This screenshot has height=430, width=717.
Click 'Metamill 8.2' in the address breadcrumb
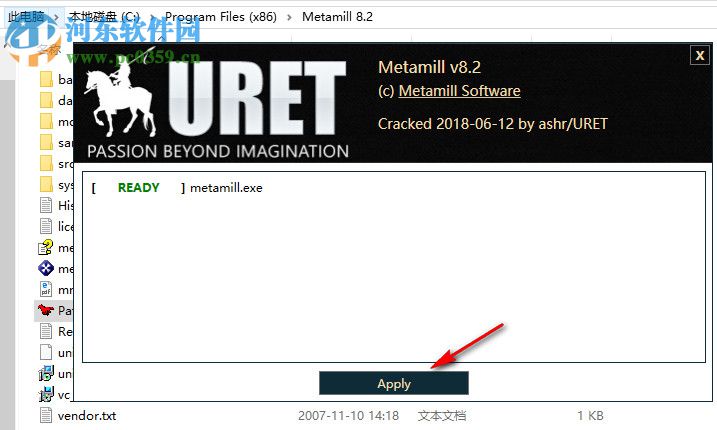[x=337, y=17]
